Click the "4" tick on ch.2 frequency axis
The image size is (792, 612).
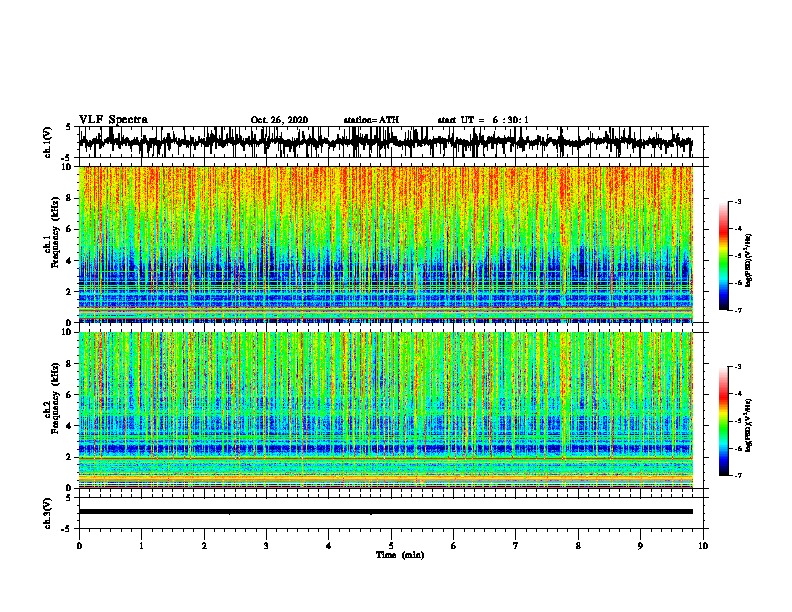pyautogui.click(x=69, y=426)
